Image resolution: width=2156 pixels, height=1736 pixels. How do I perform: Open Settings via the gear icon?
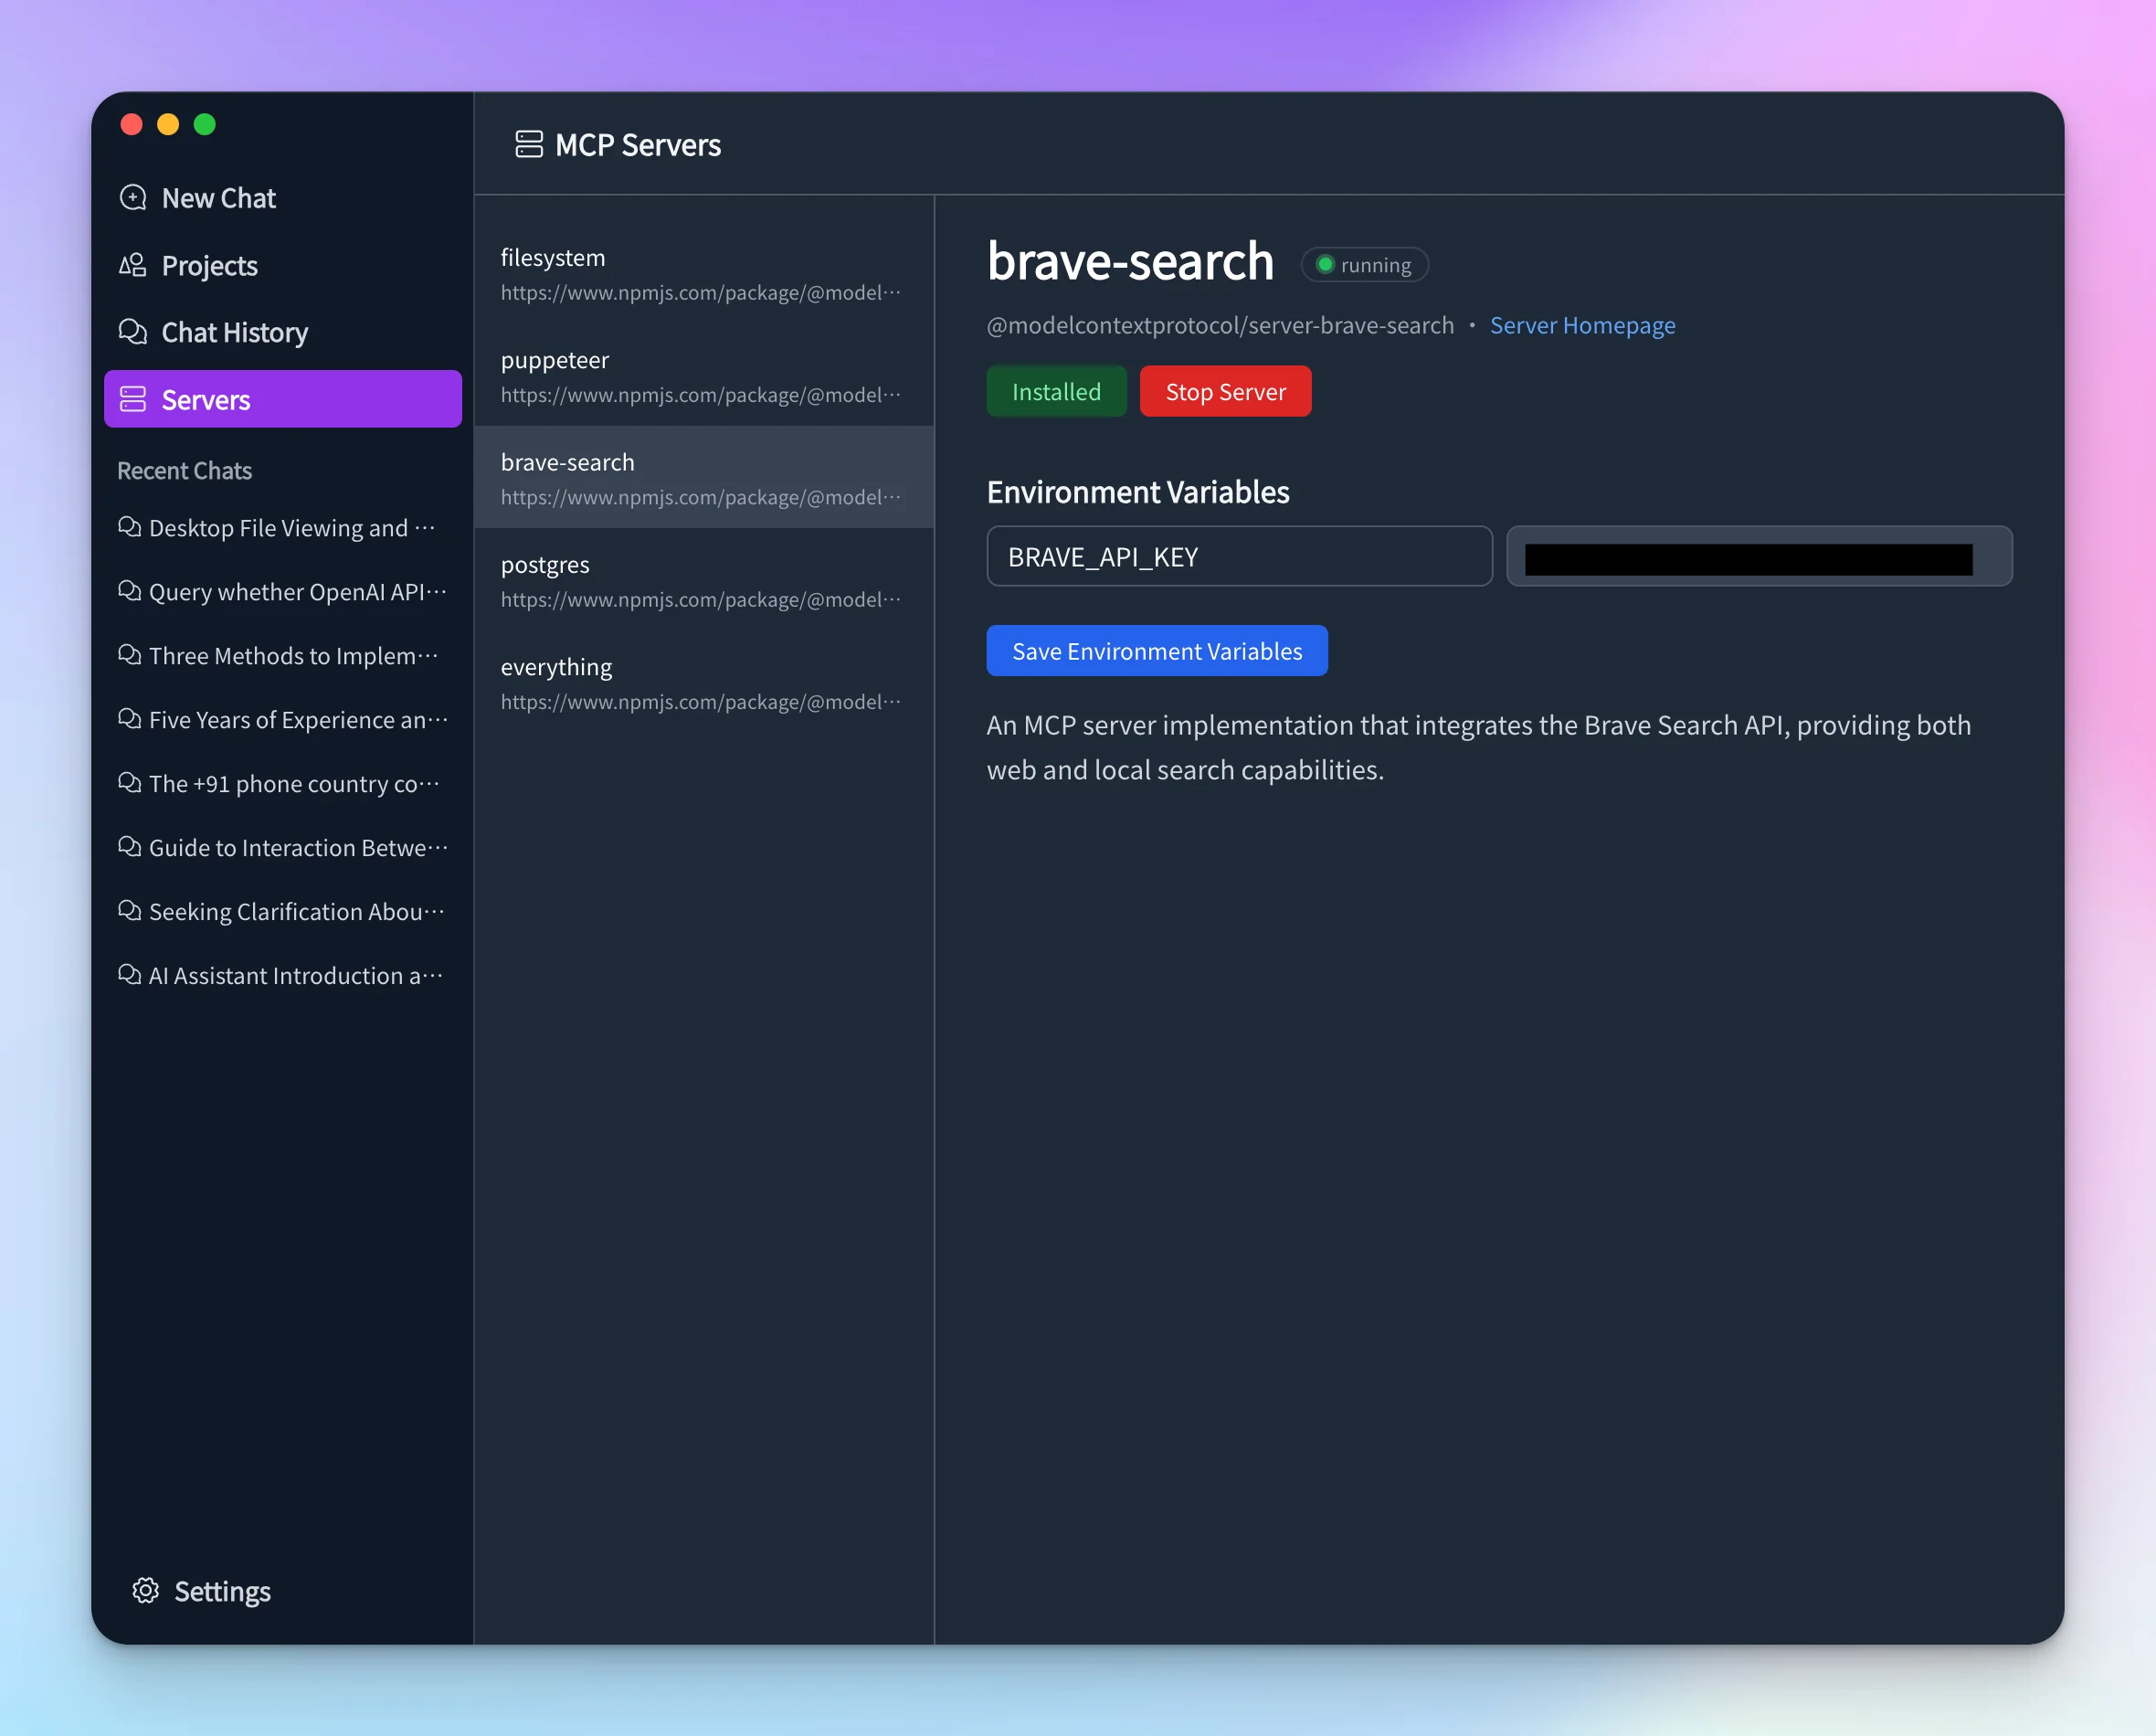pos(145,1590)
